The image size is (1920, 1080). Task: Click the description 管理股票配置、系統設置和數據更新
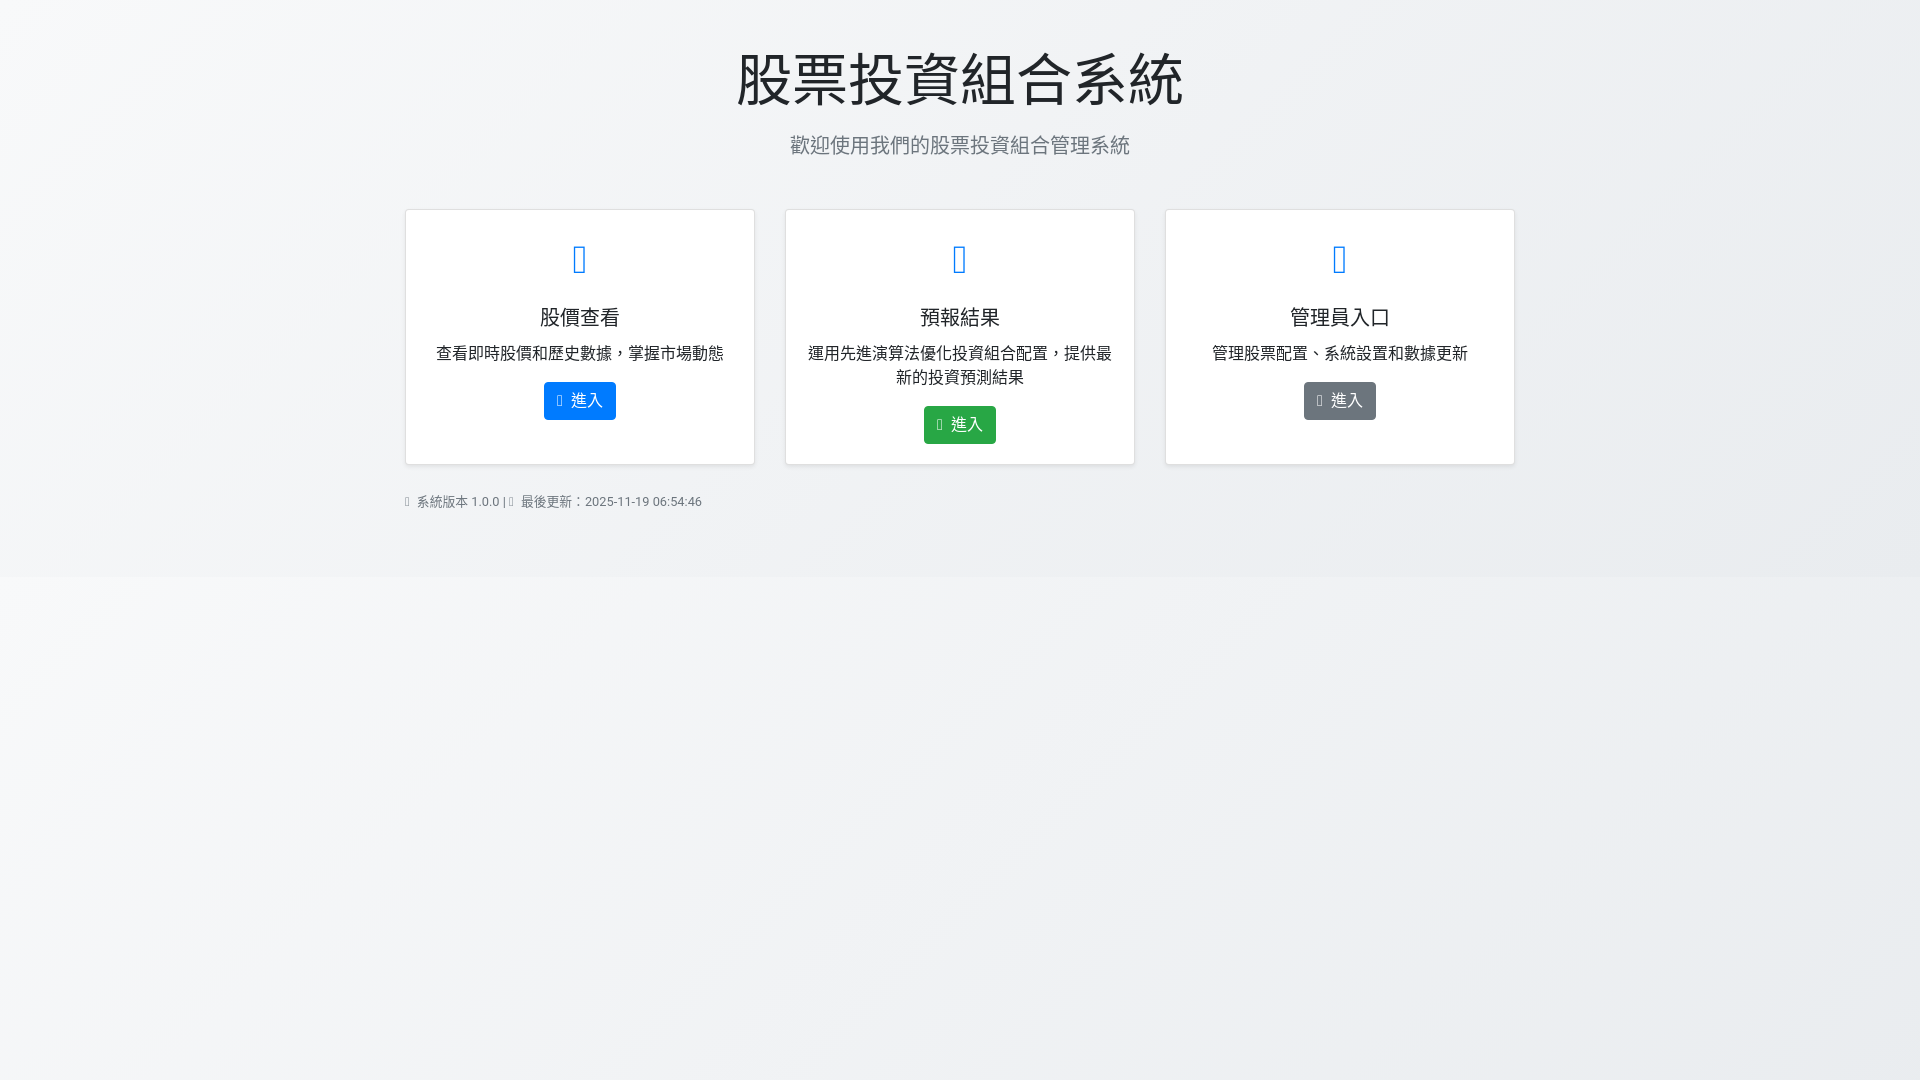point(1340,354)
